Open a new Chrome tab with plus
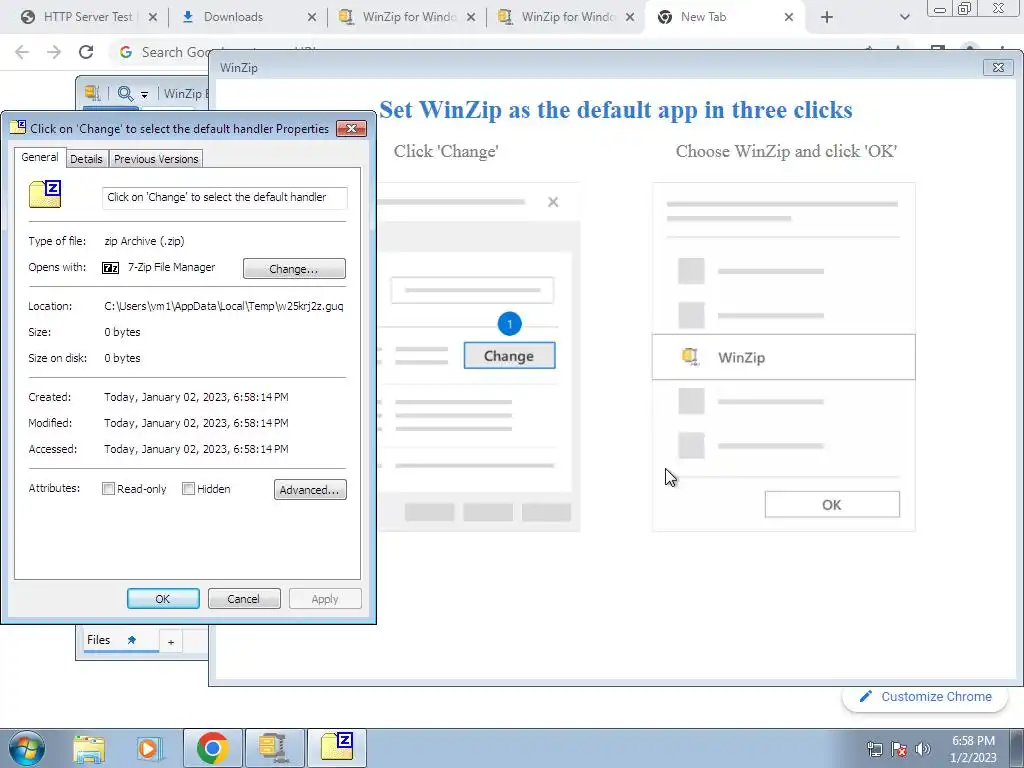The image size is (1024, 768). click(827, 18)
